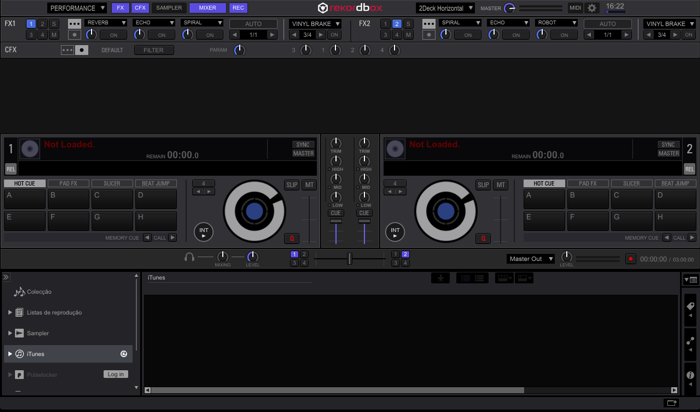The image size is (700, 412).
Task: Click the download arrow icon in the browser toolbar
Action: coord(440,278)
